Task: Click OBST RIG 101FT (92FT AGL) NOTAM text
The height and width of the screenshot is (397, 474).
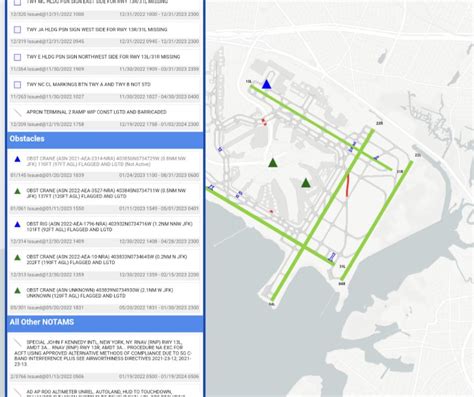Action: 109,227
